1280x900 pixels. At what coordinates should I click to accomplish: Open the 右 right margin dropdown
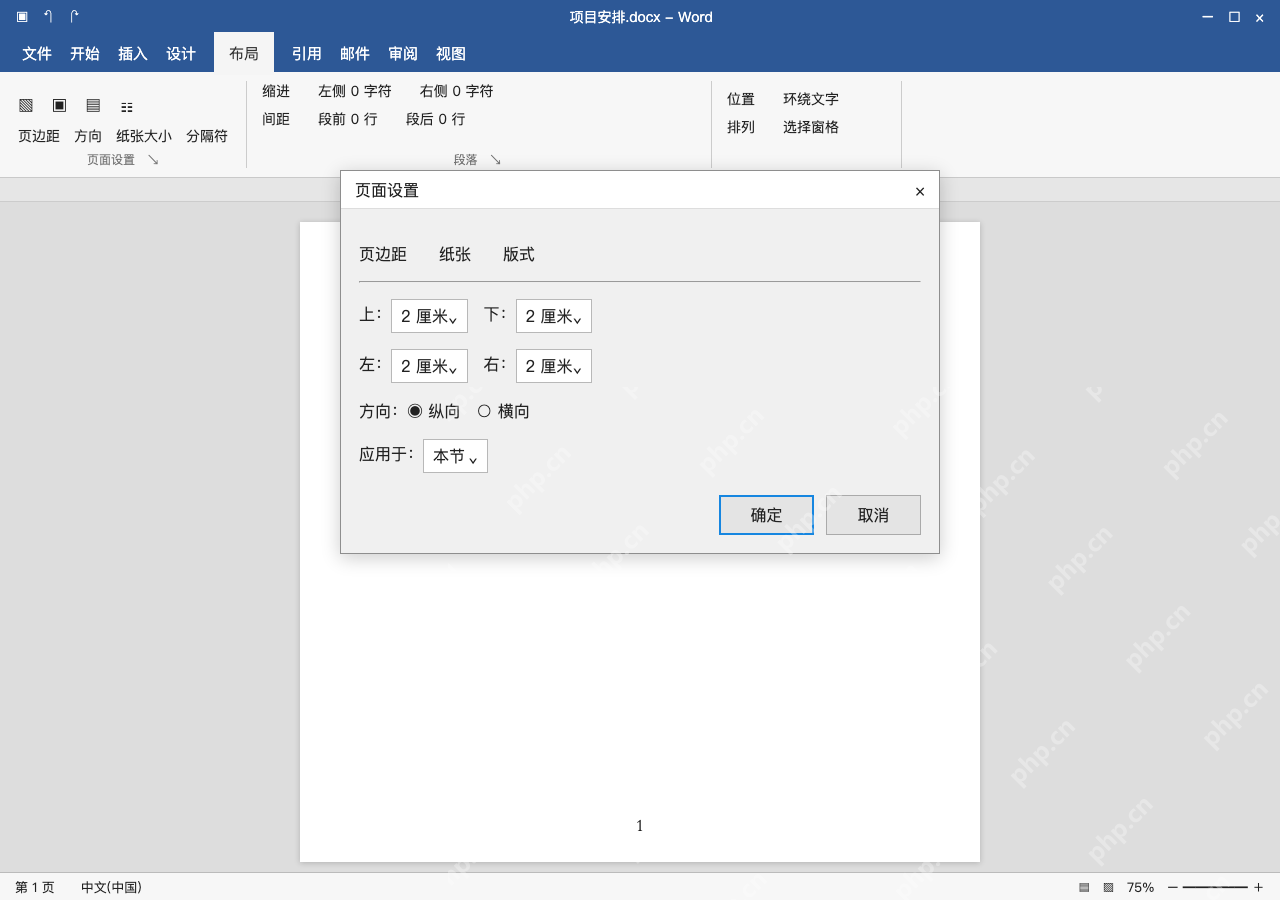554,366
